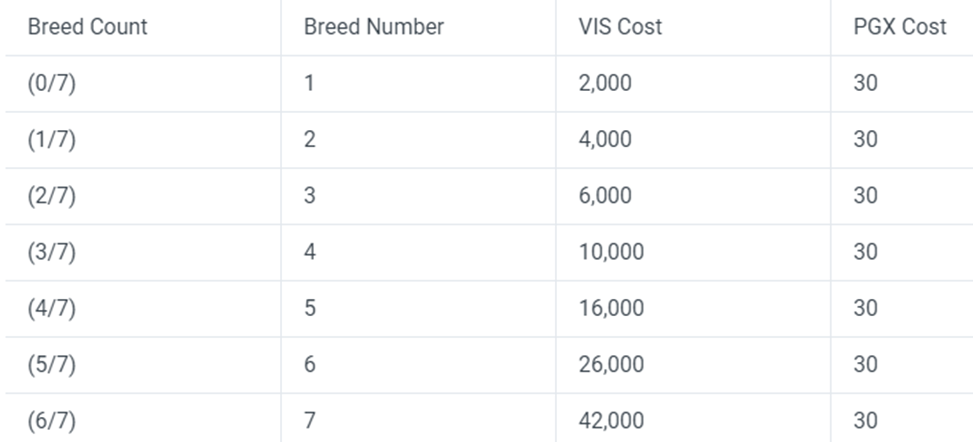Click the Breed Count column header

click(x=87, y=27)
